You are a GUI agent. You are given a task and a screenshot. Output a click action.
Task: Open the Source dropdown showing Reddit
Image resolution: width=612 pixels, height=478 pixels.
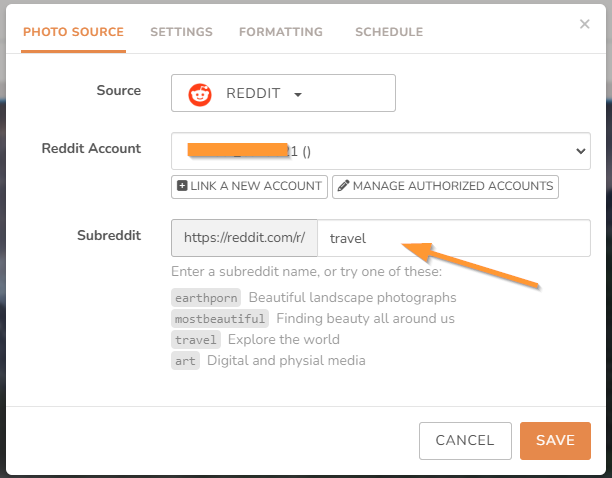283,93
